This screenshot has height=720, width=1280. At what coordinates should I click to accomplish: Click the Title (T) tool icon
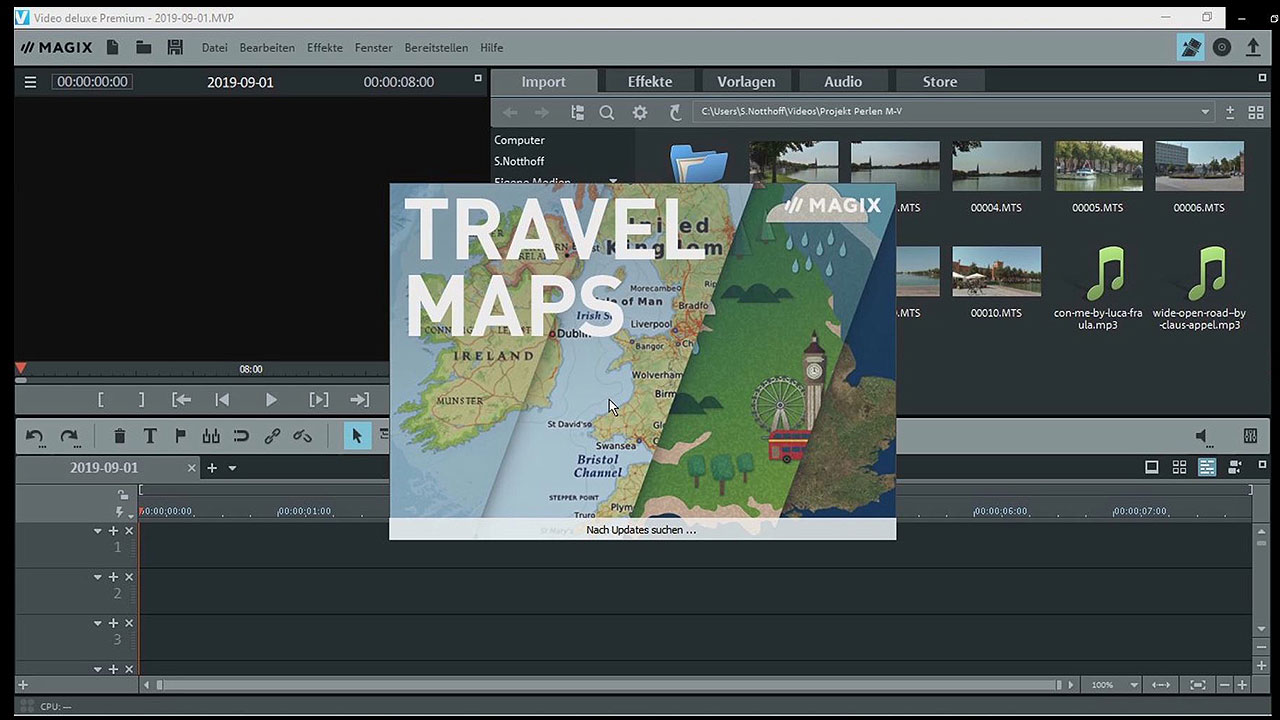coord(150,436)
